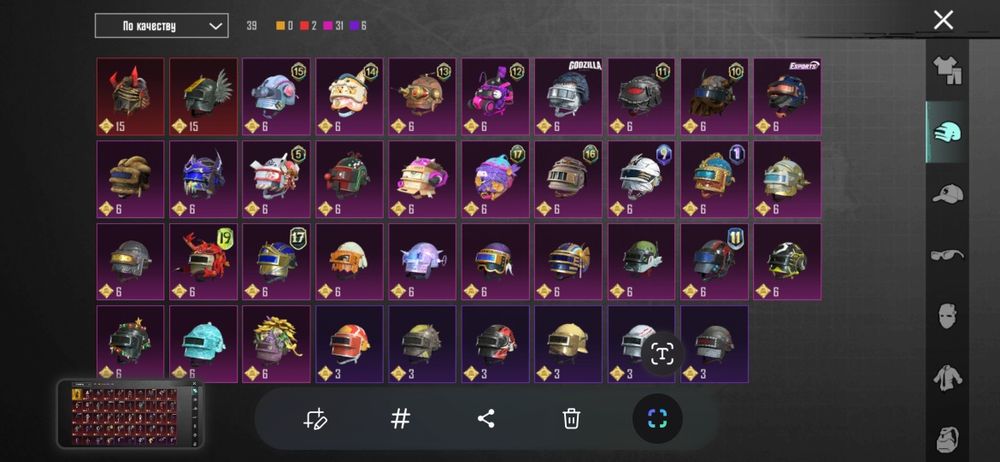
Task: Tap the share icon in screenshot toolbar
Action: coord(486,419)
